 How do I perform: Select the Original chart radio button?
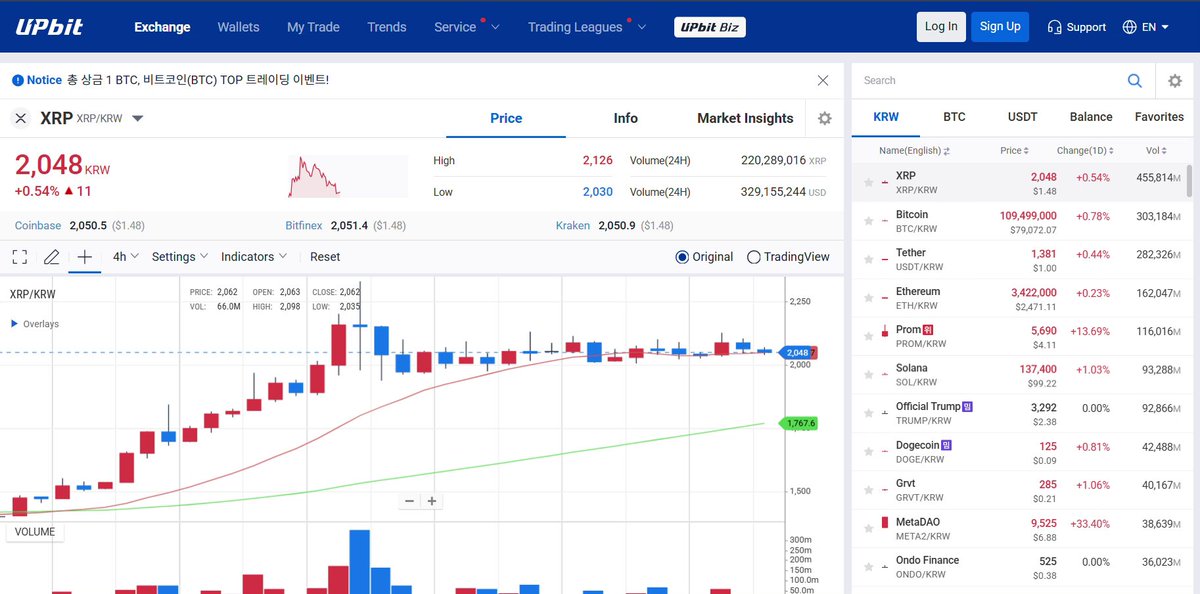[x=682, y=257]
